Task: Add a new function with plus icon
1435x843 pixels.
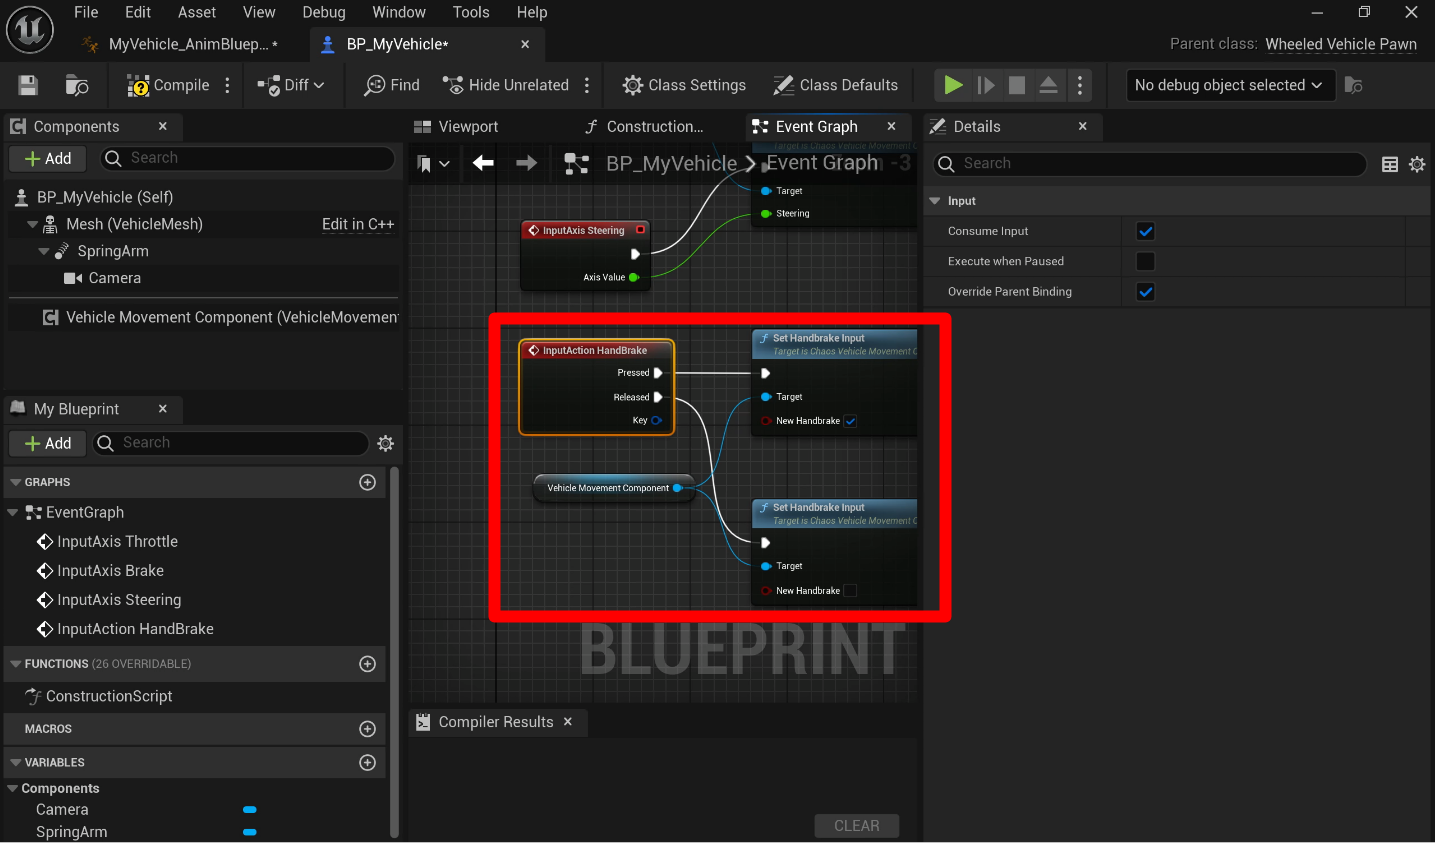Action: tap(367, 664)
